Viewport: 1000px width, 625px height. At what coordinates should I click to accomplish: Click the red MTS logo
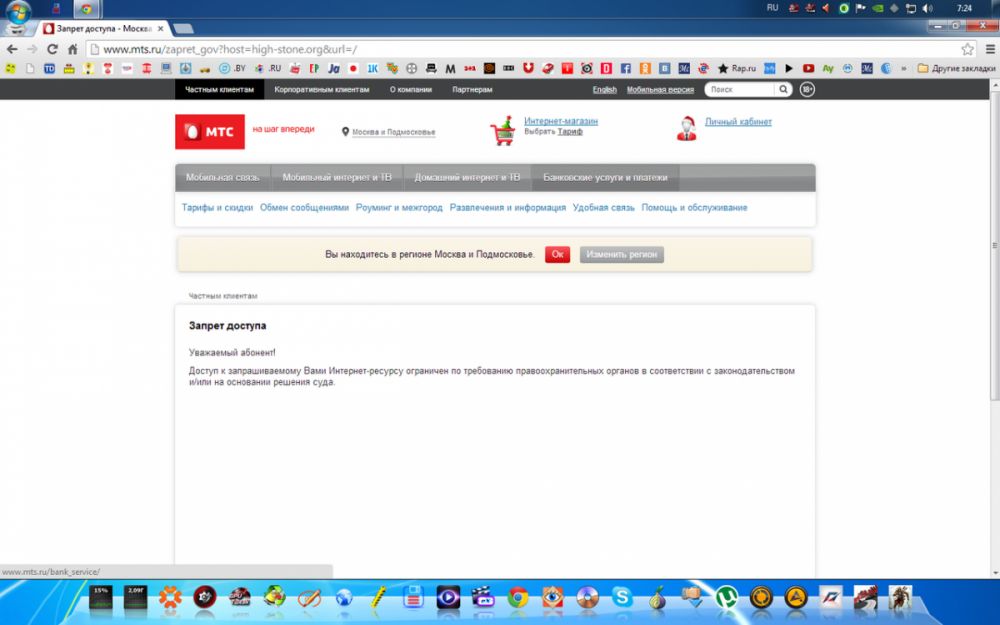[x=210, y=131]
